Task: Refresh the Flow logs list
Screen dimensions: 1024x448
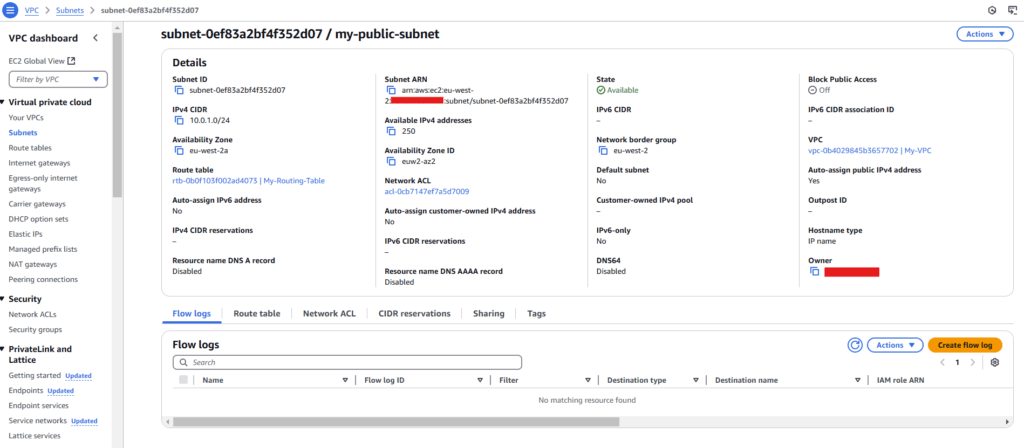Action: pyautogui.click(x=855, y=345)
